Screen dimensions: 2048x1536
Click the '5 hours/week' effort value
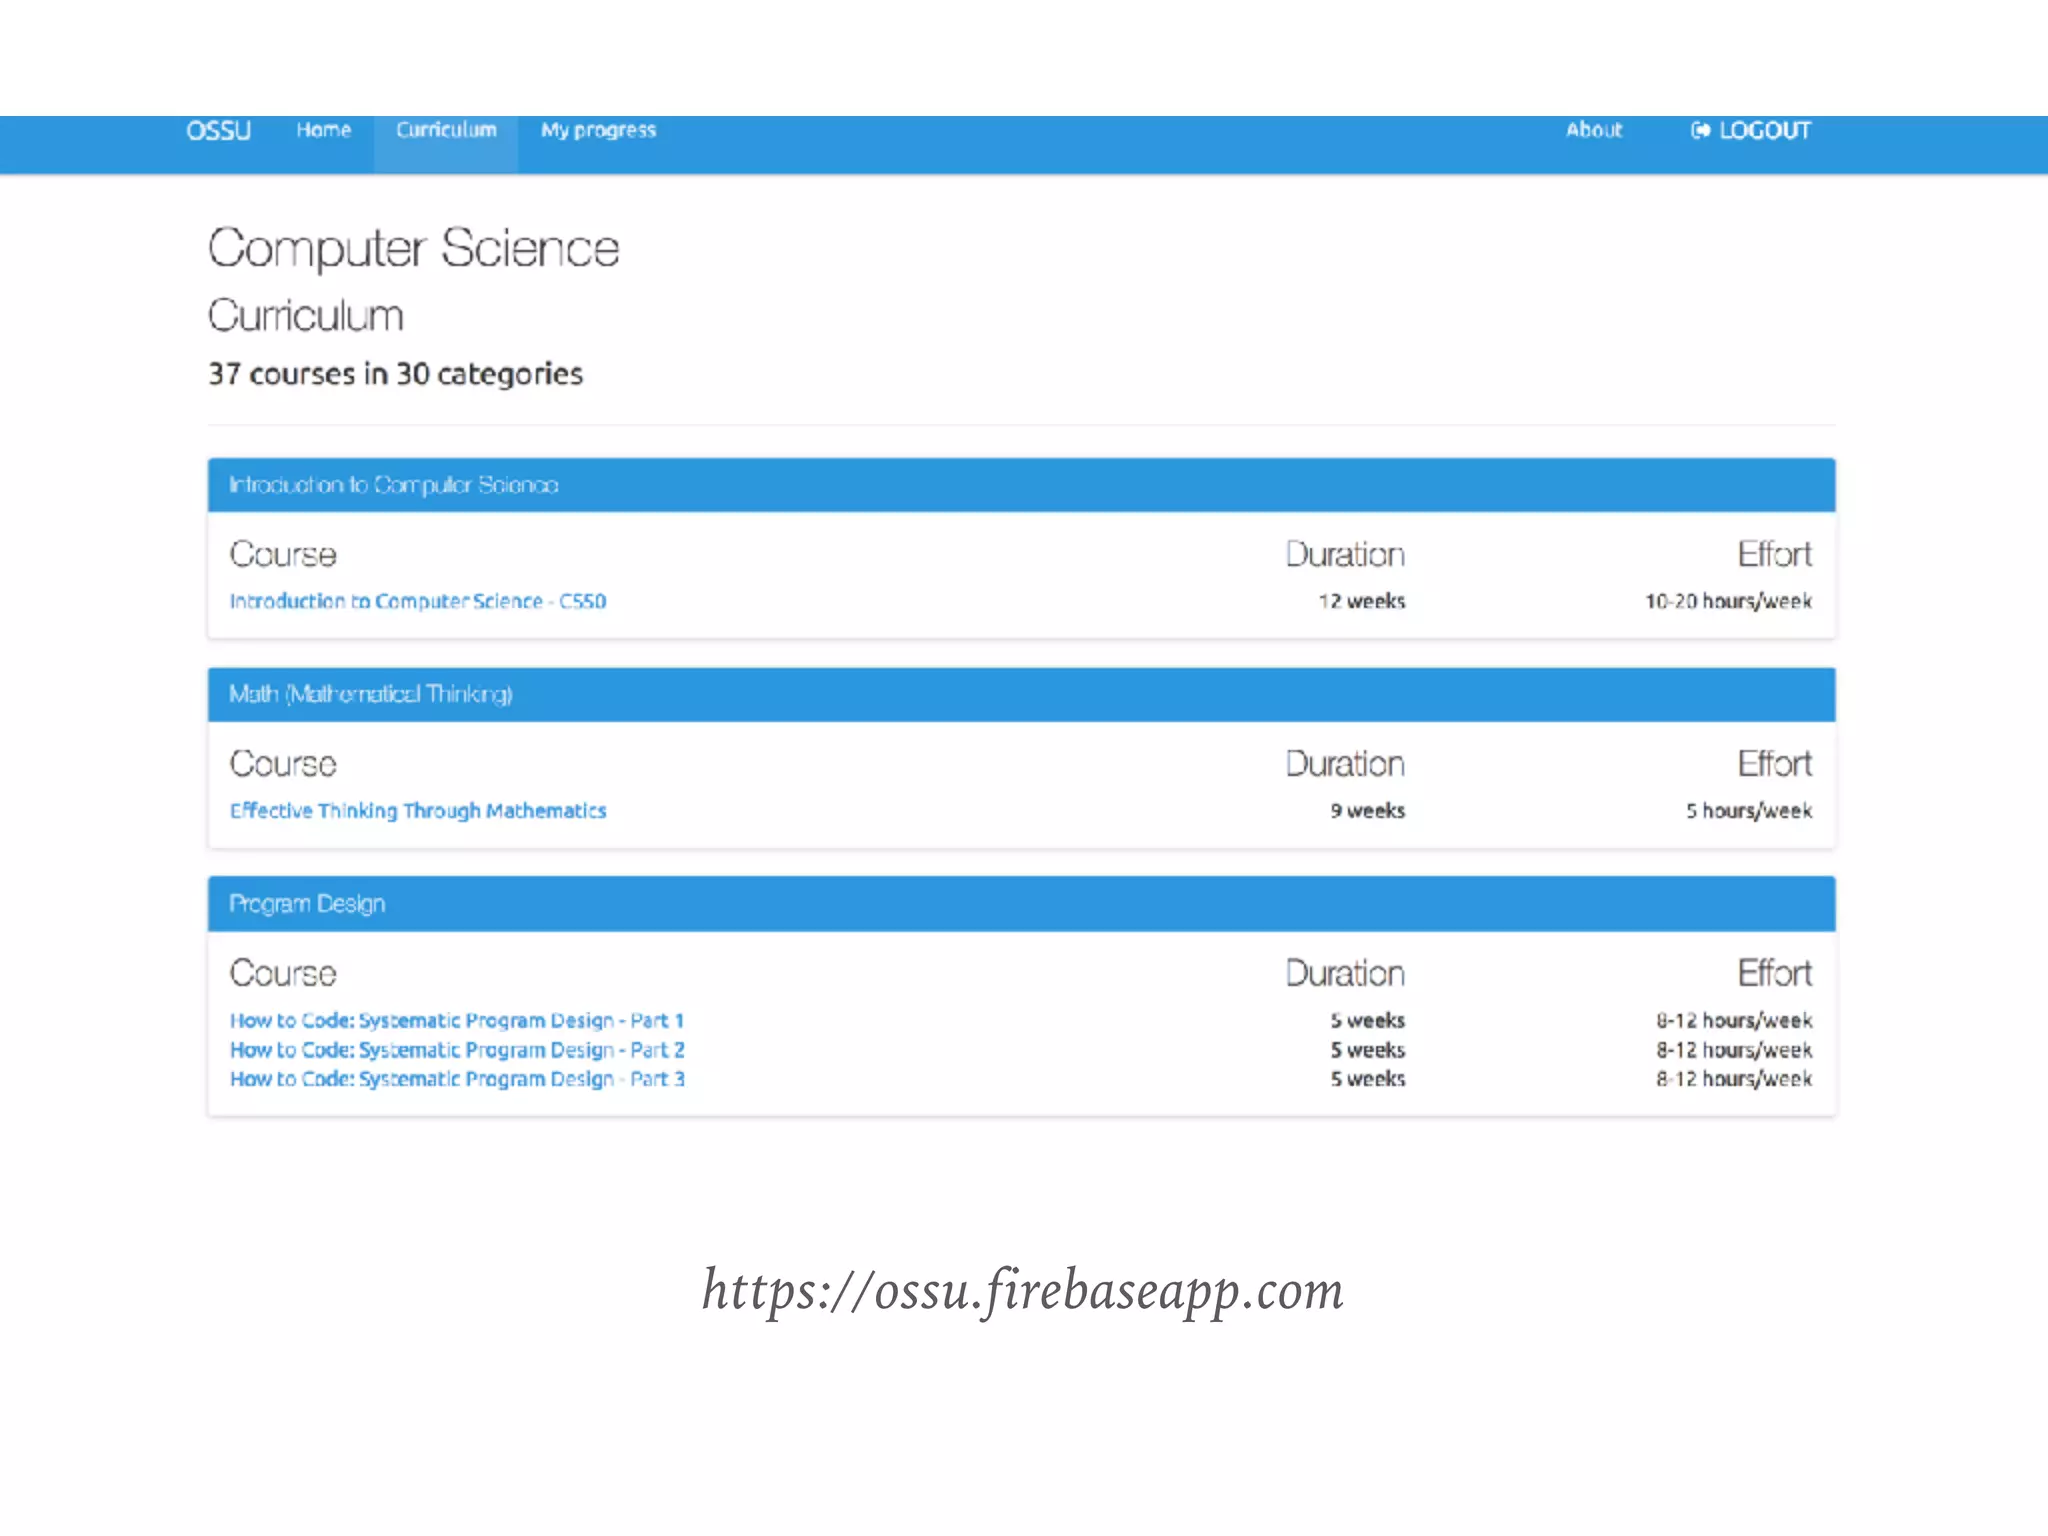point(1748,810)
